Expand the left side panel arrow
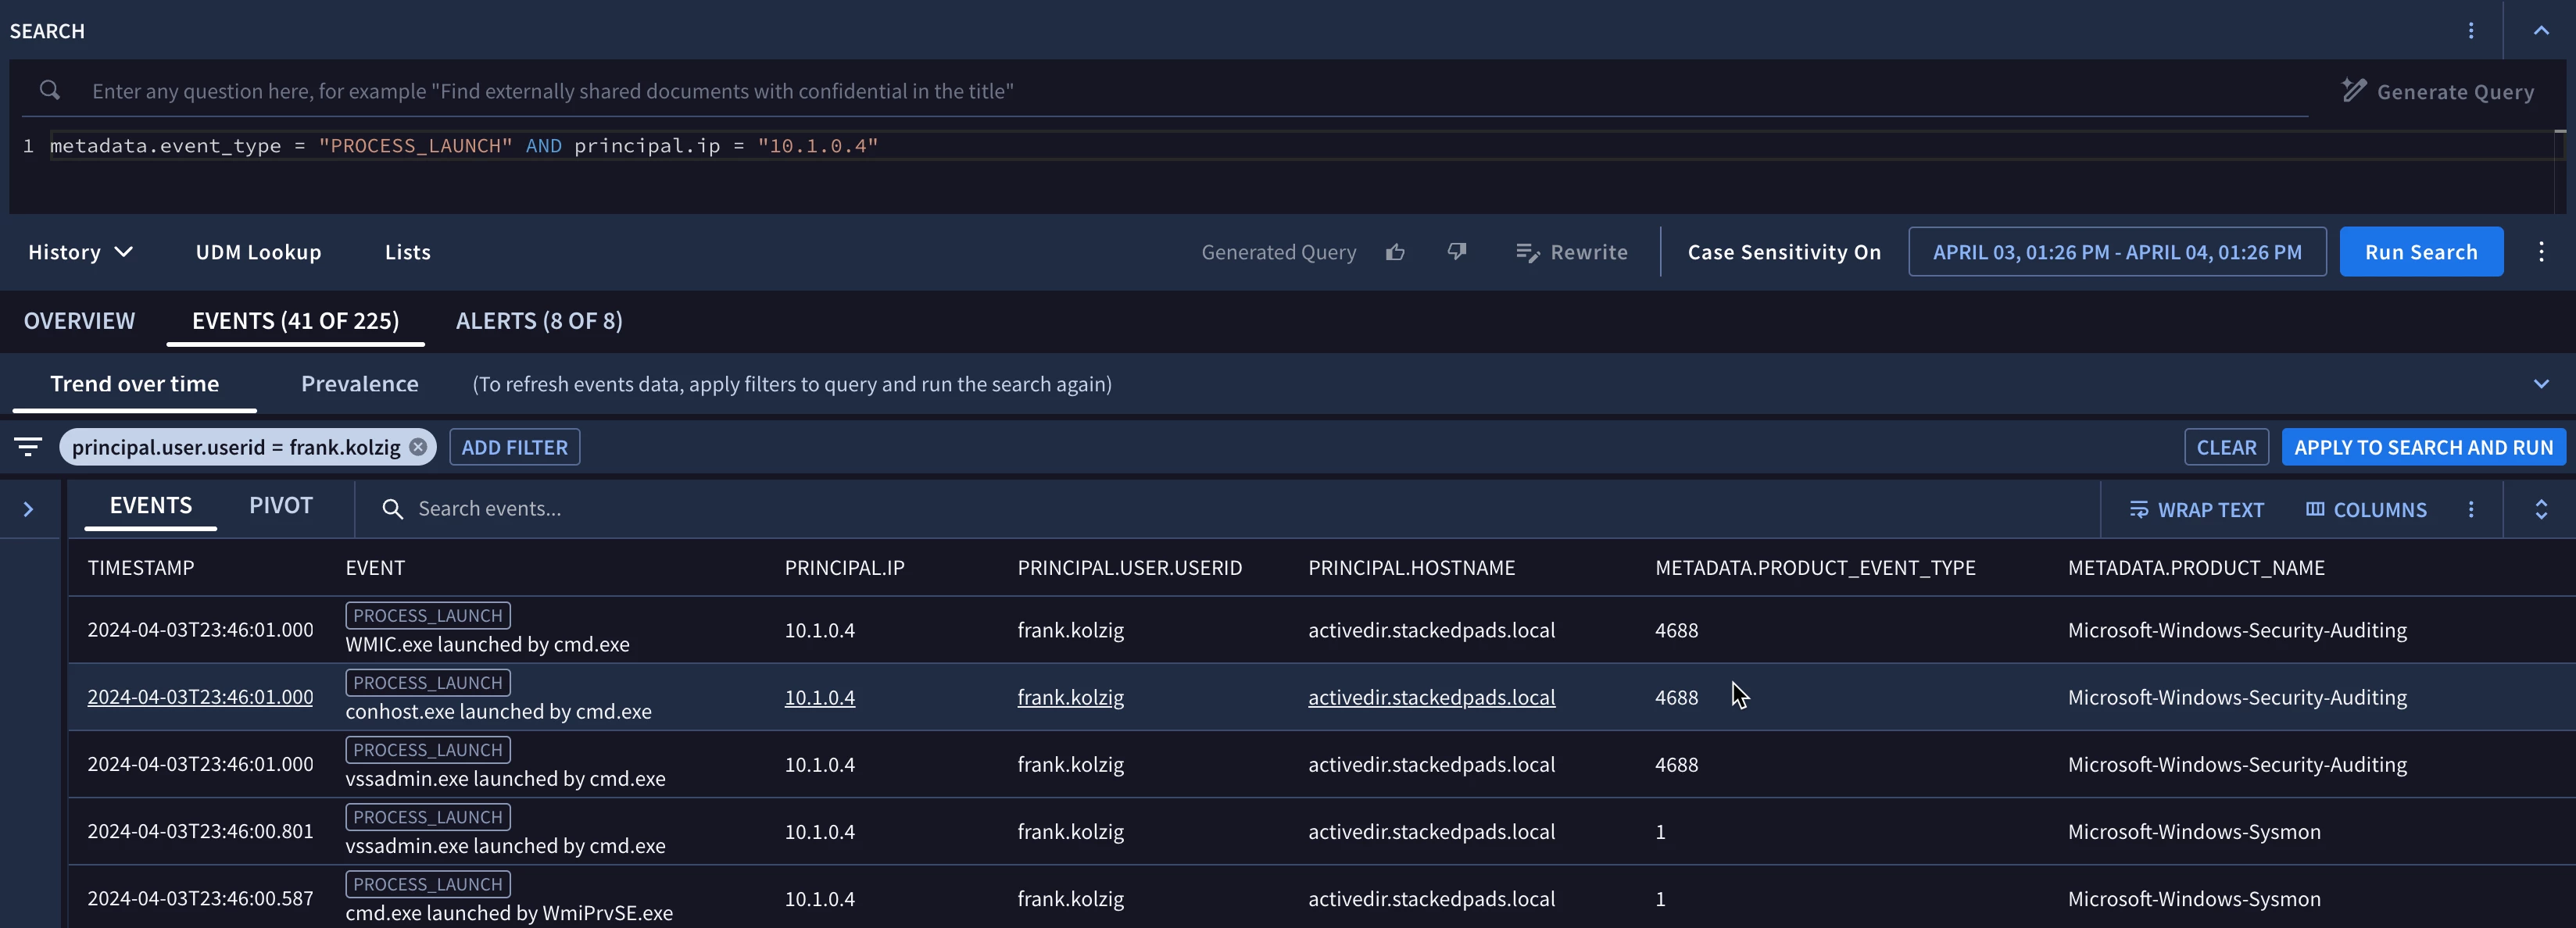 tap(28, 509)
